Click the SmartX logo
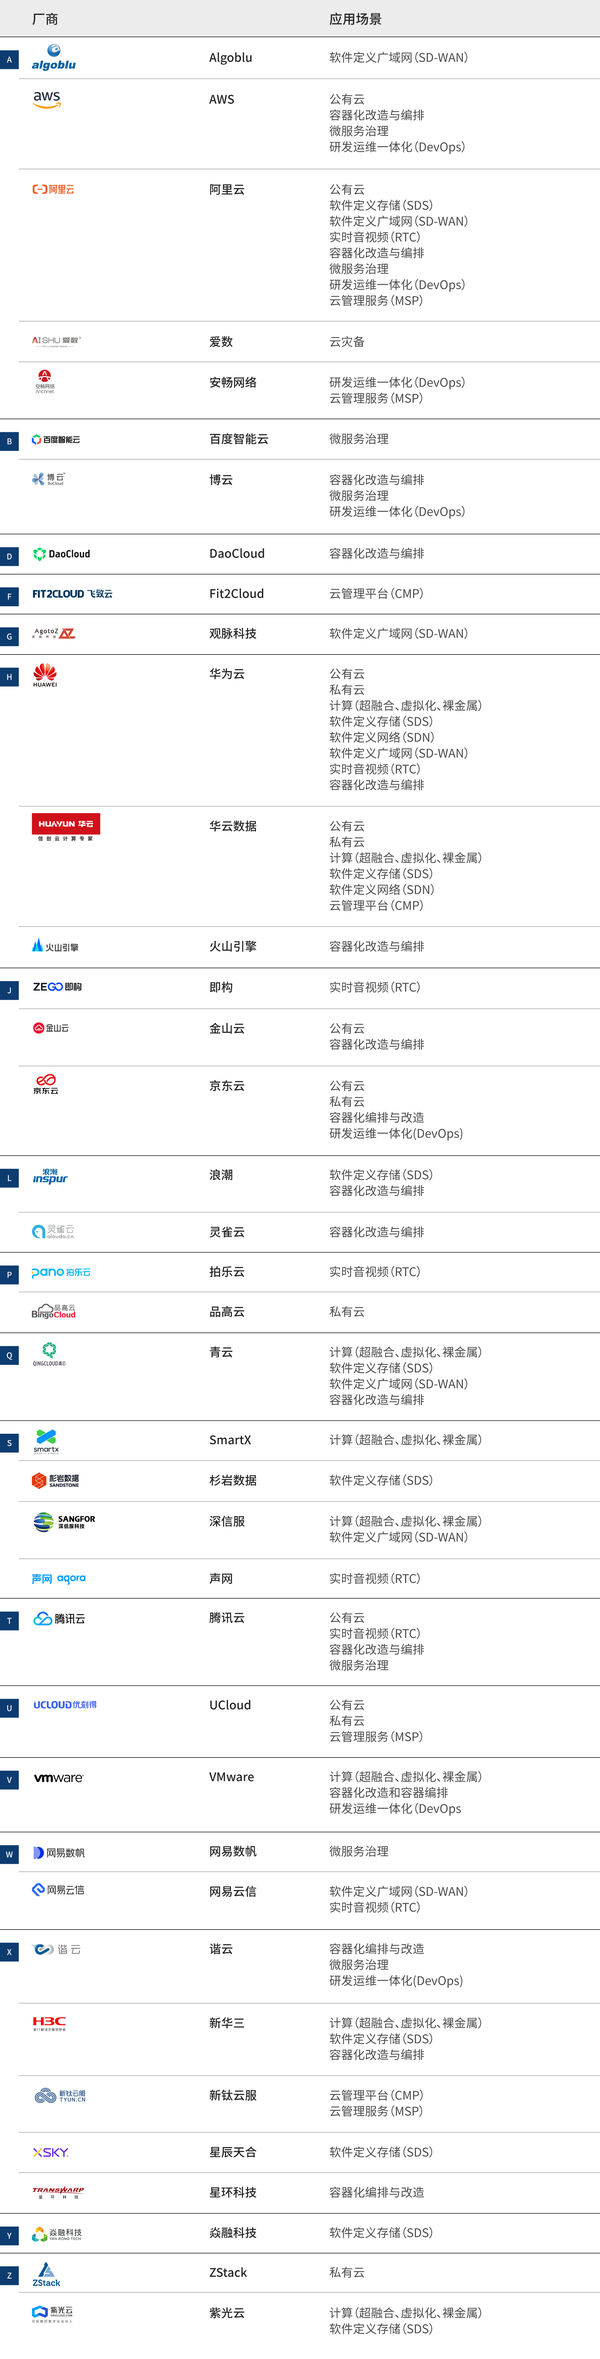 click(x=46, y=1441)
